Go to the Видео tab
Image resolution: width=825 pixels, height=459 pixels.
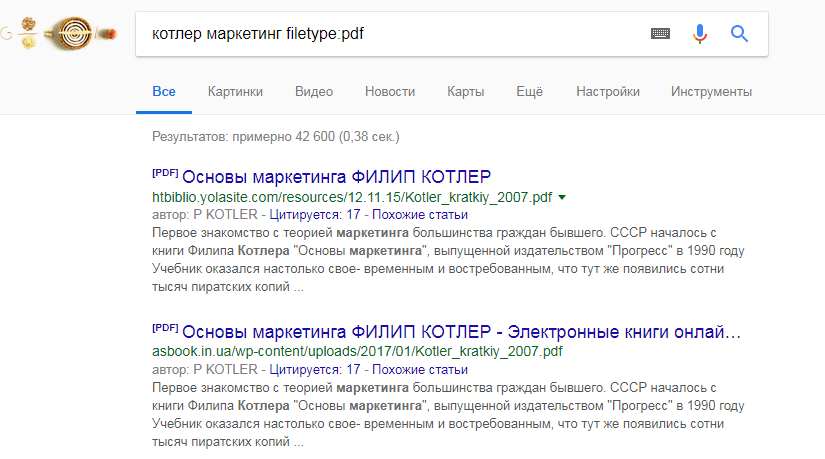(x=314, y=92)
